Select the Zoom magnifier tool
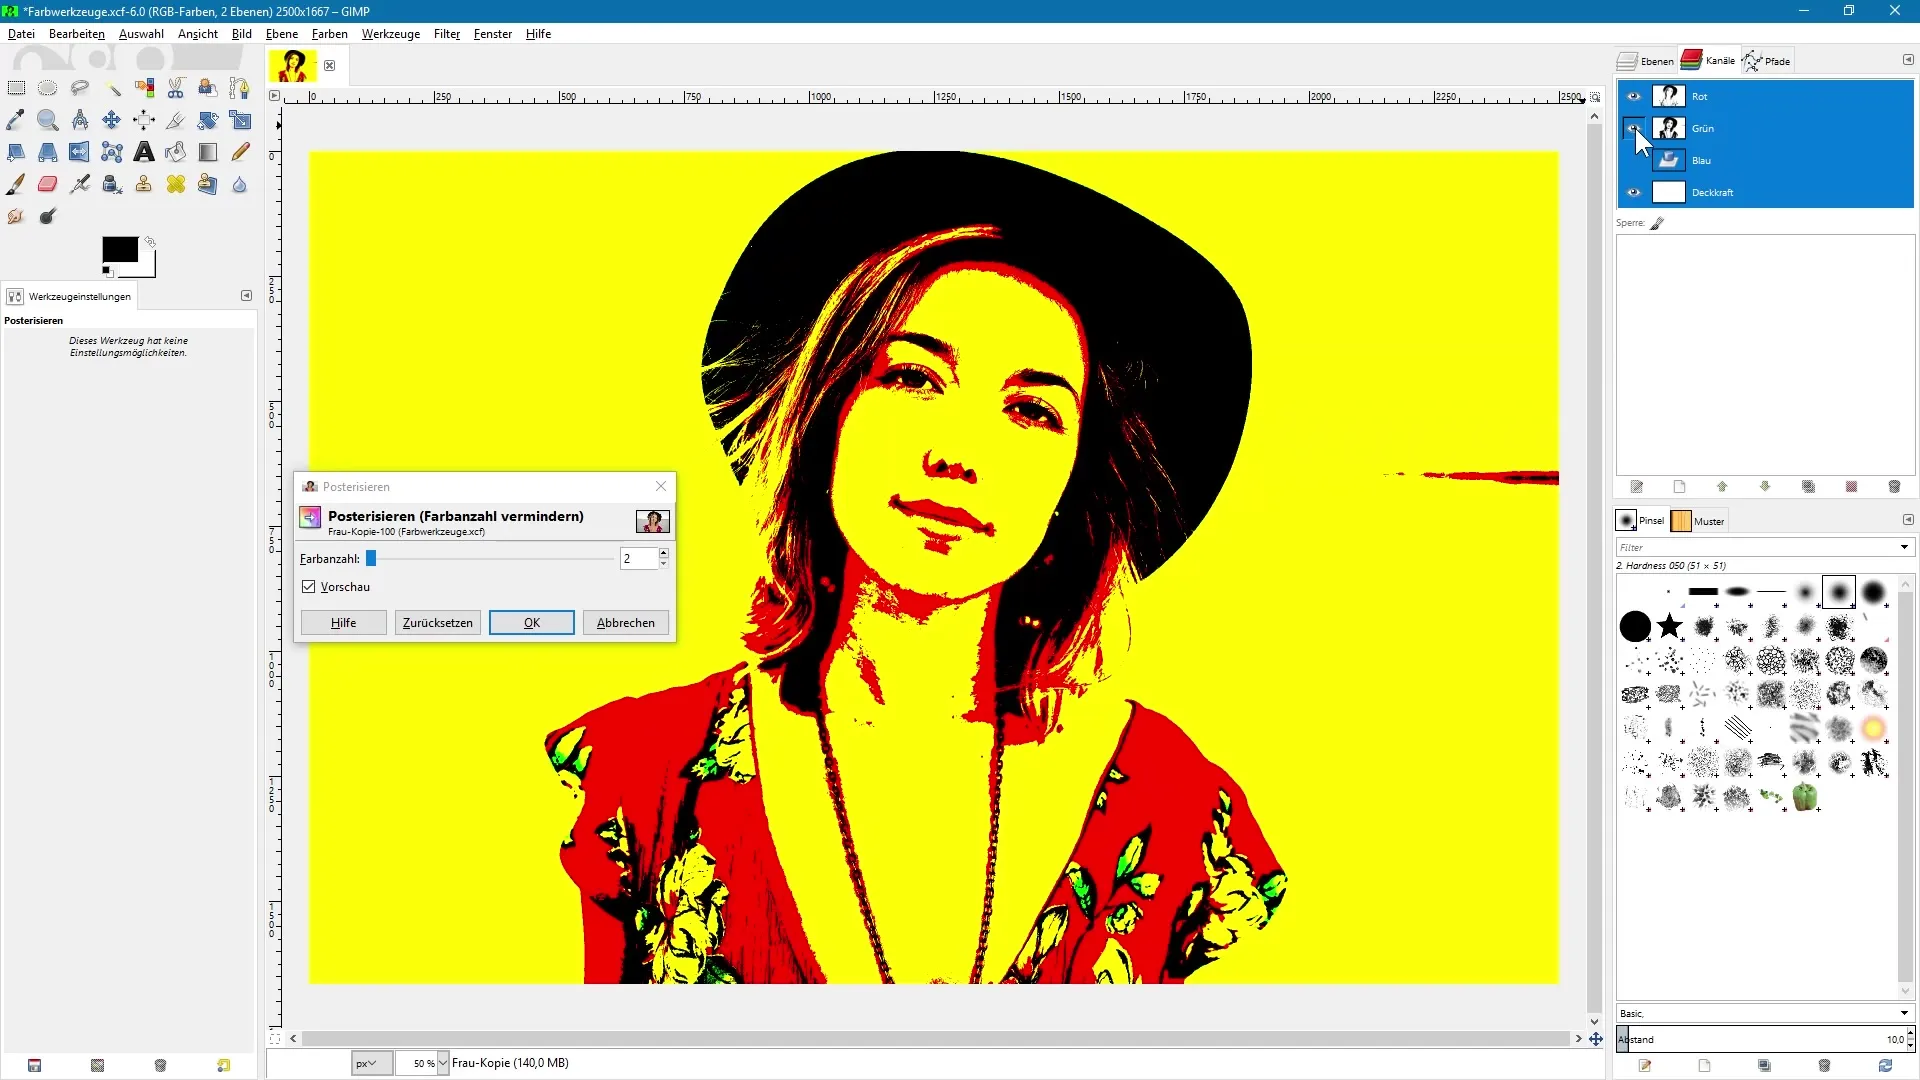 (48, 120)
